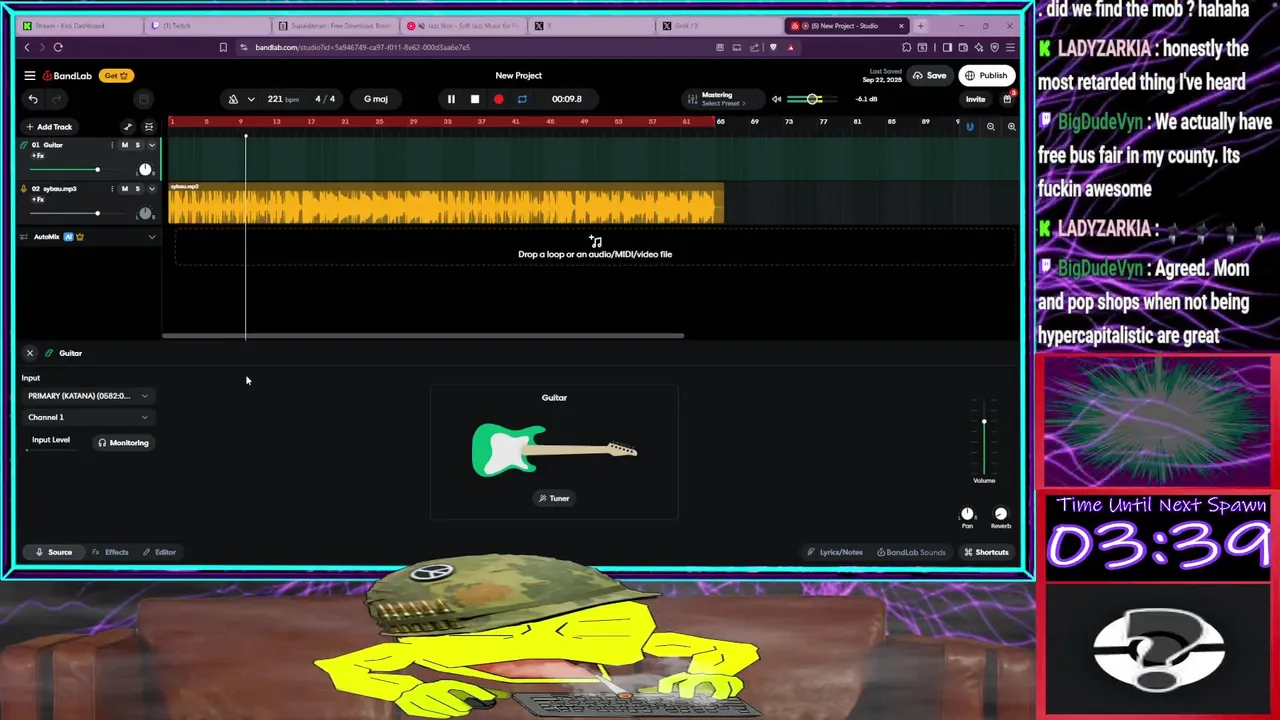Switch to the Effects tab

click(x=110, y=552)
